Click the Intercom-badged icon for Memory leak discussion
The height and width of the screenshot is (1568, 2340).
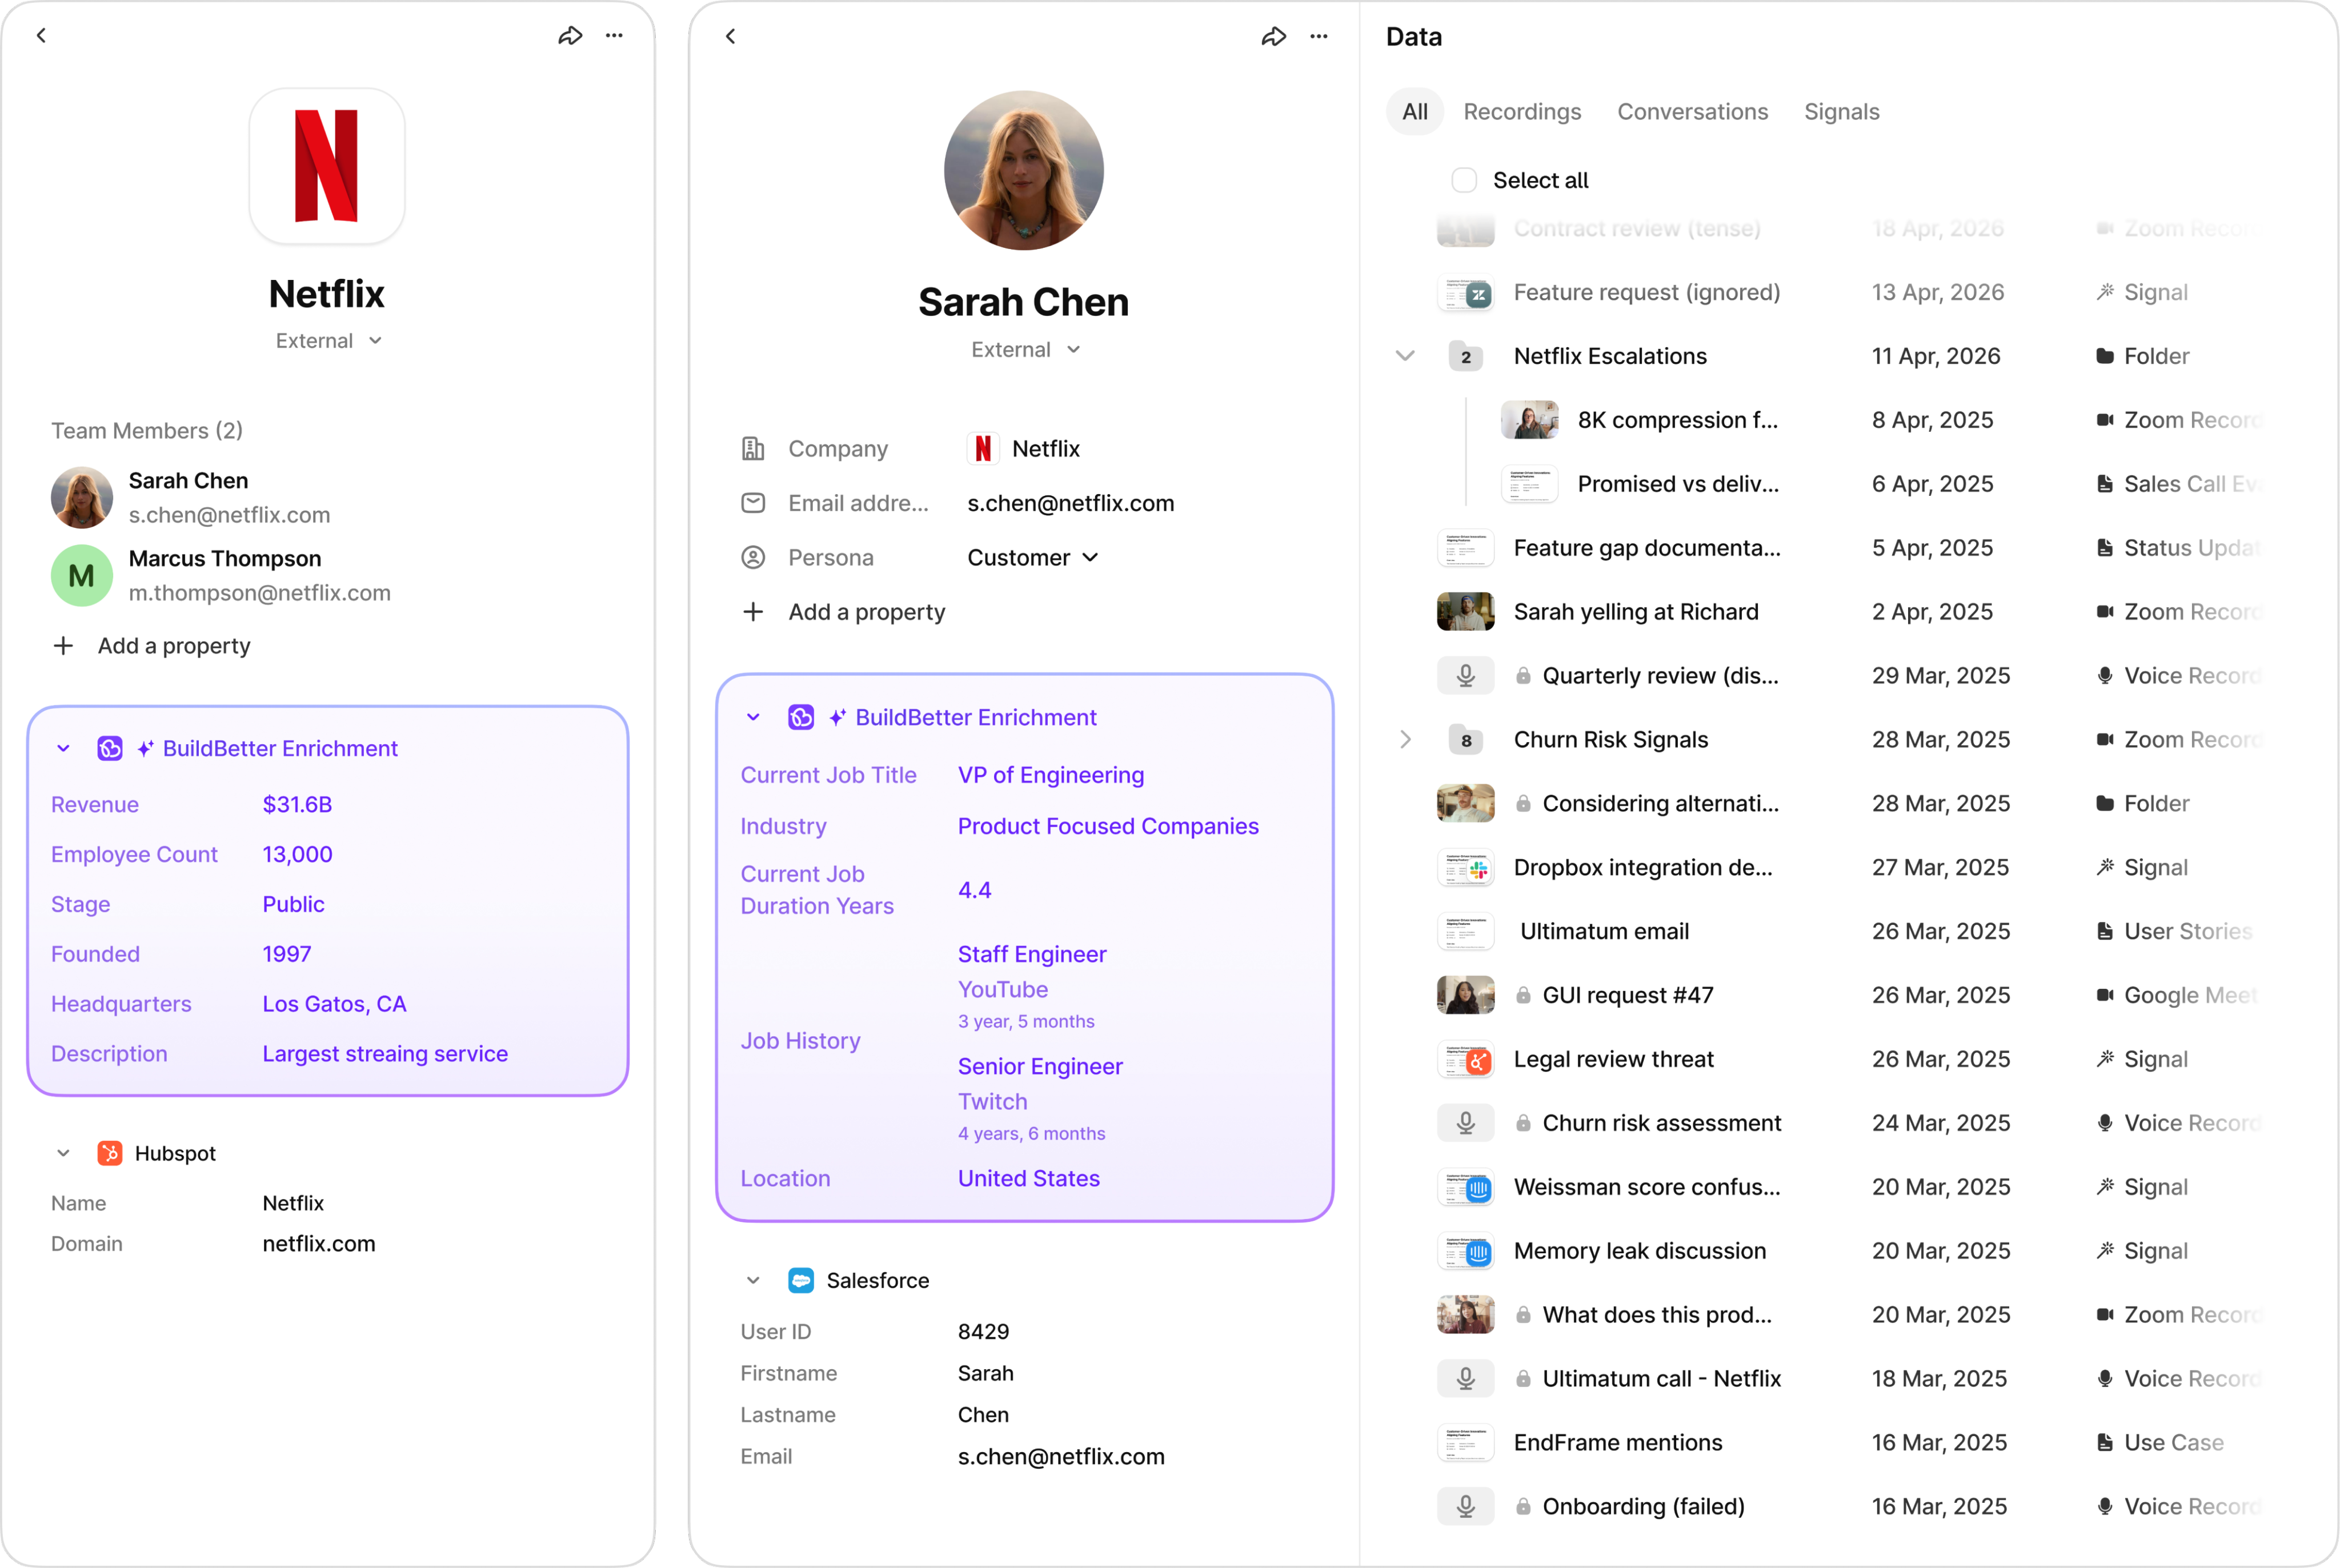[1465, 1251]
